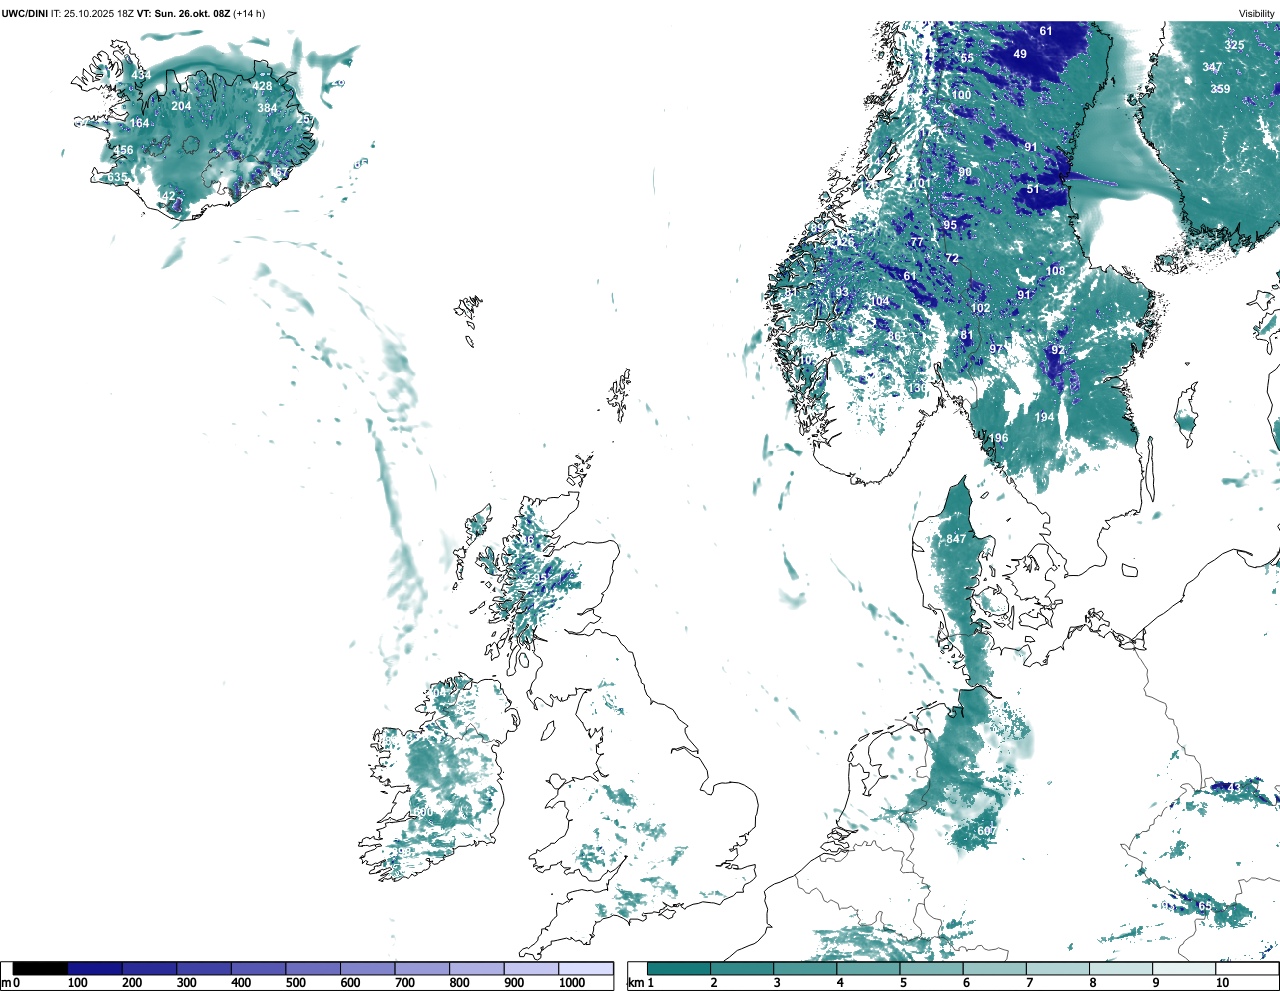Click the '164' value over western Iceland

coord(139,123)
